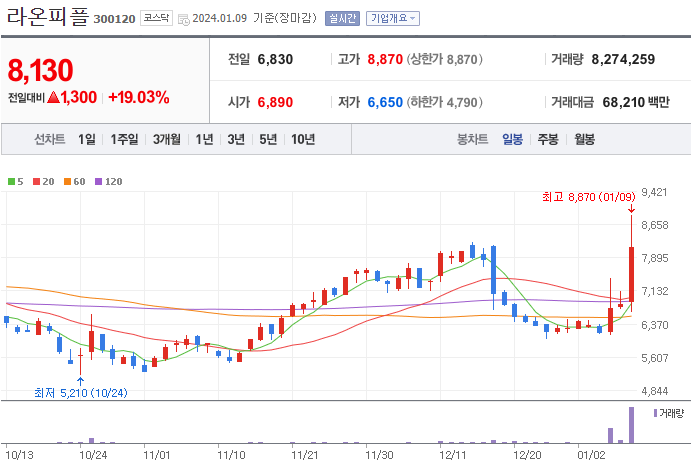Click the stock name 라온피플
The width and height of the screenshot is (691, 475).
click(x=48, y=17)
